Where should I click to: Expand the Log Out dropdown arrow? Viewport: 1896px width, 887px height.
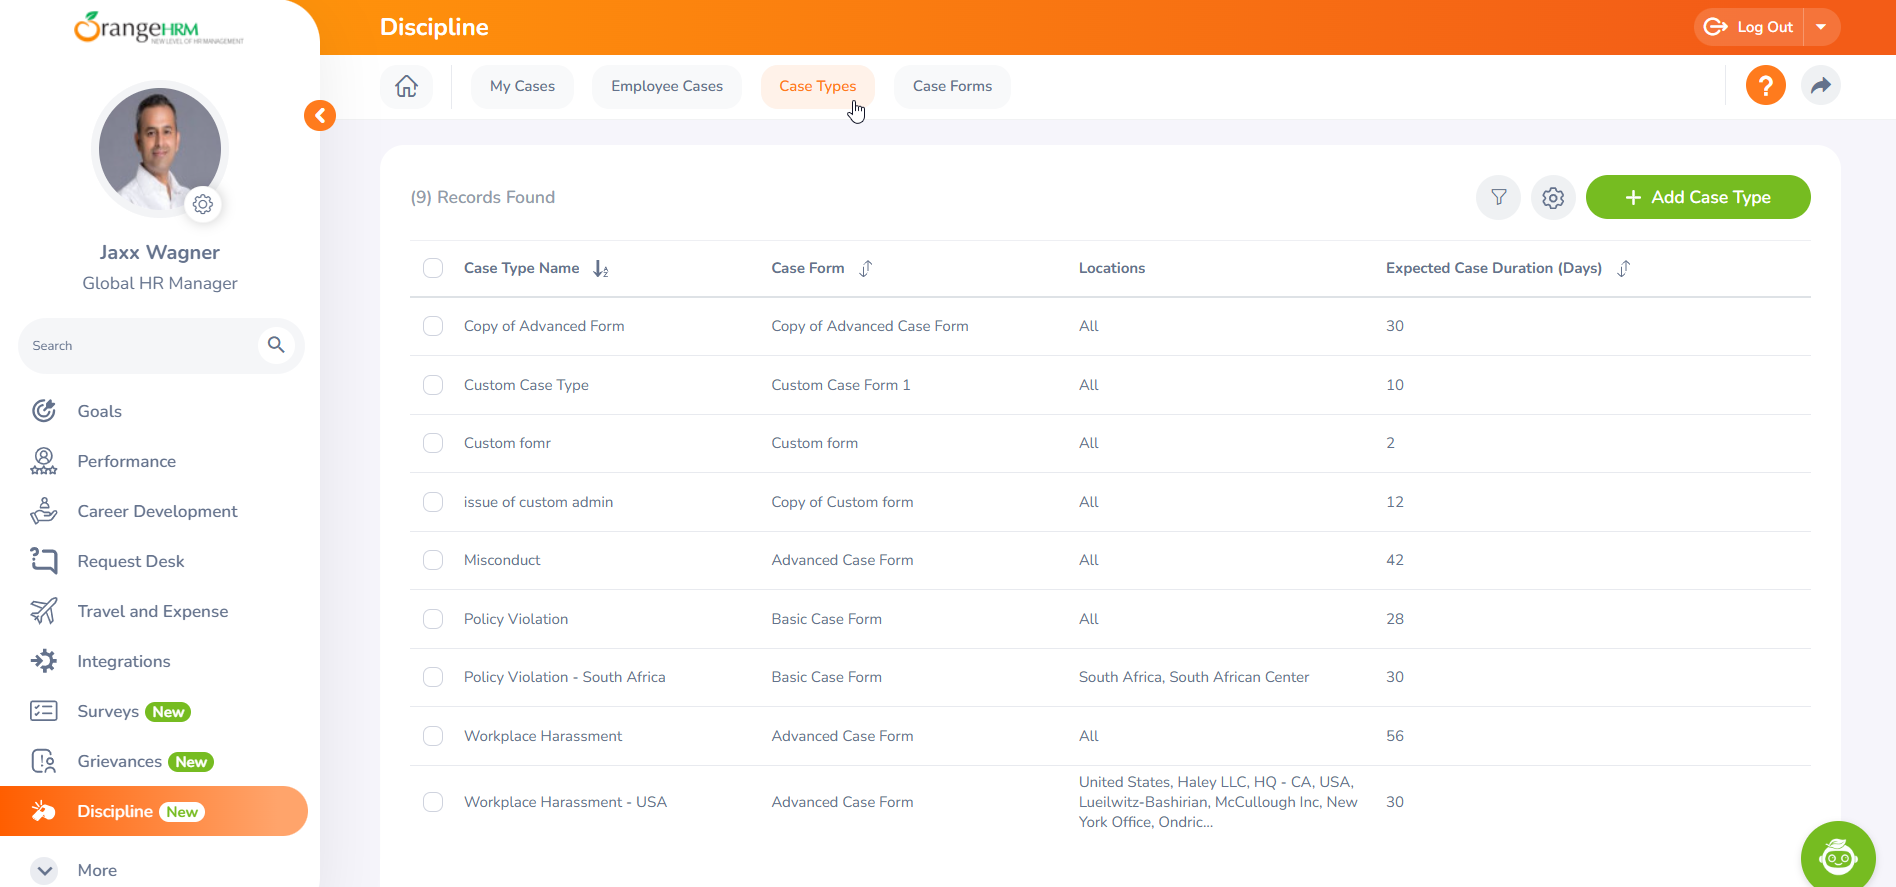coord(1821,27)
